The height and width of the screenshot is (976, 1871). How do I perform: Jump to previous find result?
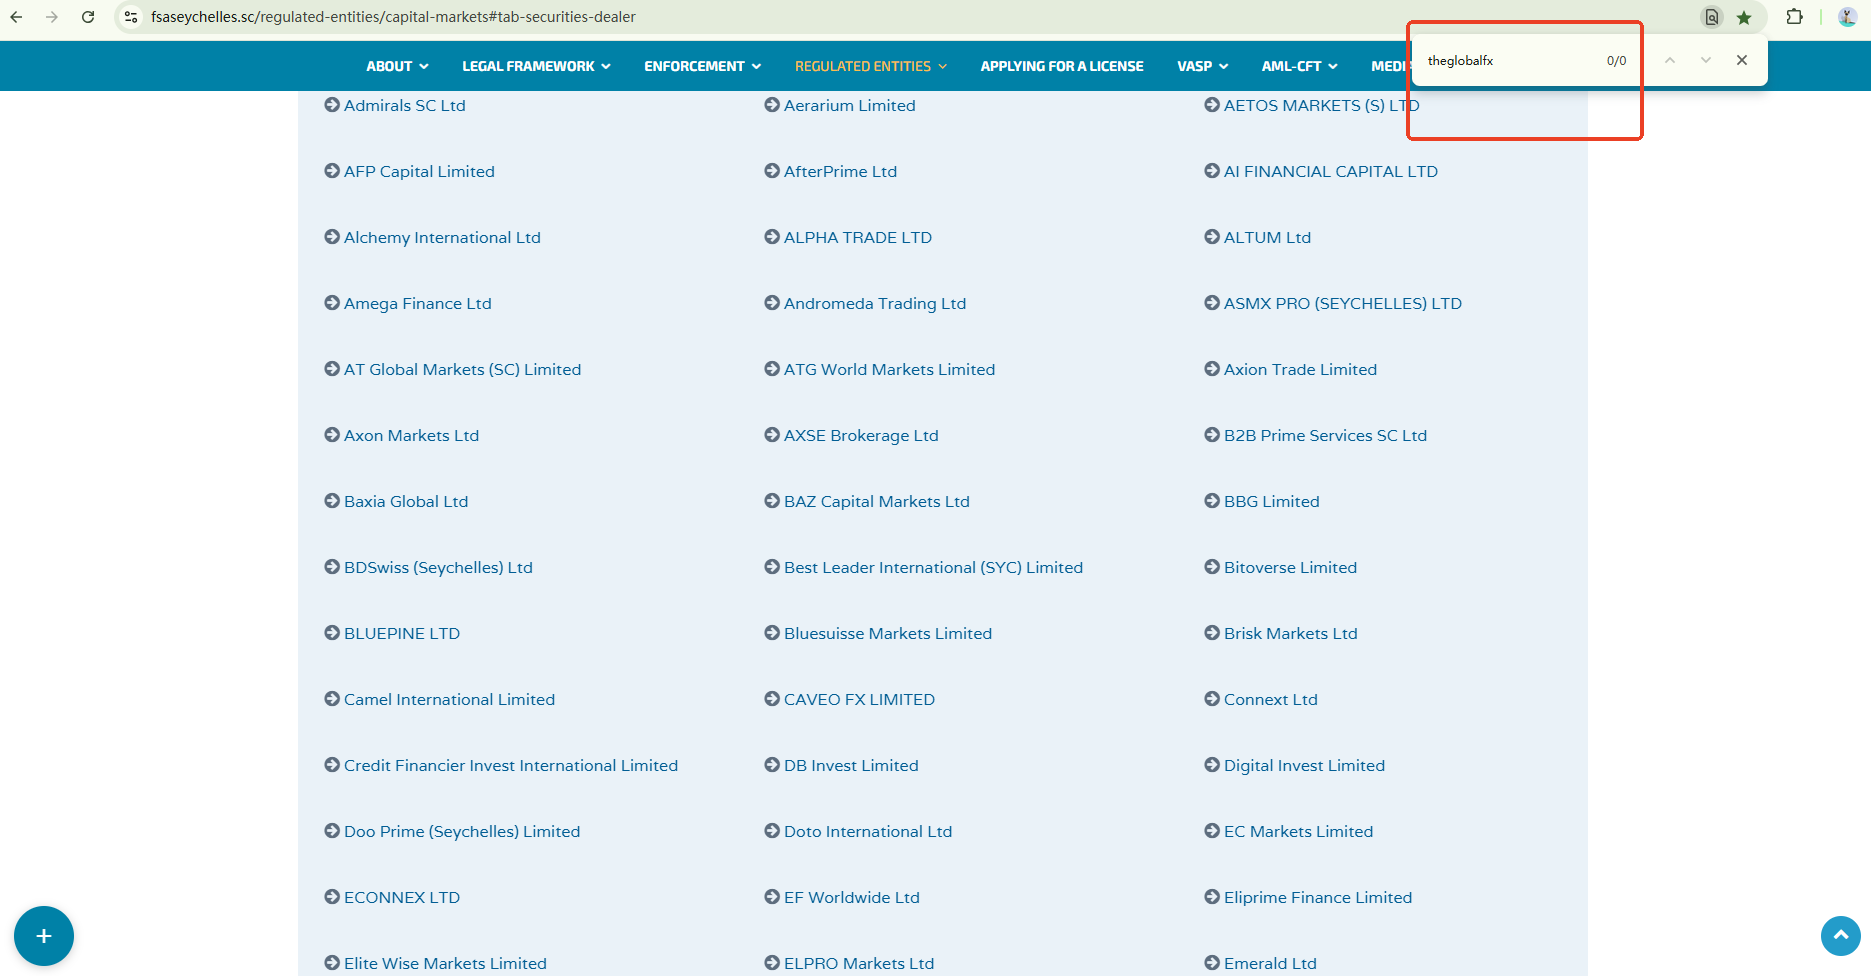point(1669,61)
